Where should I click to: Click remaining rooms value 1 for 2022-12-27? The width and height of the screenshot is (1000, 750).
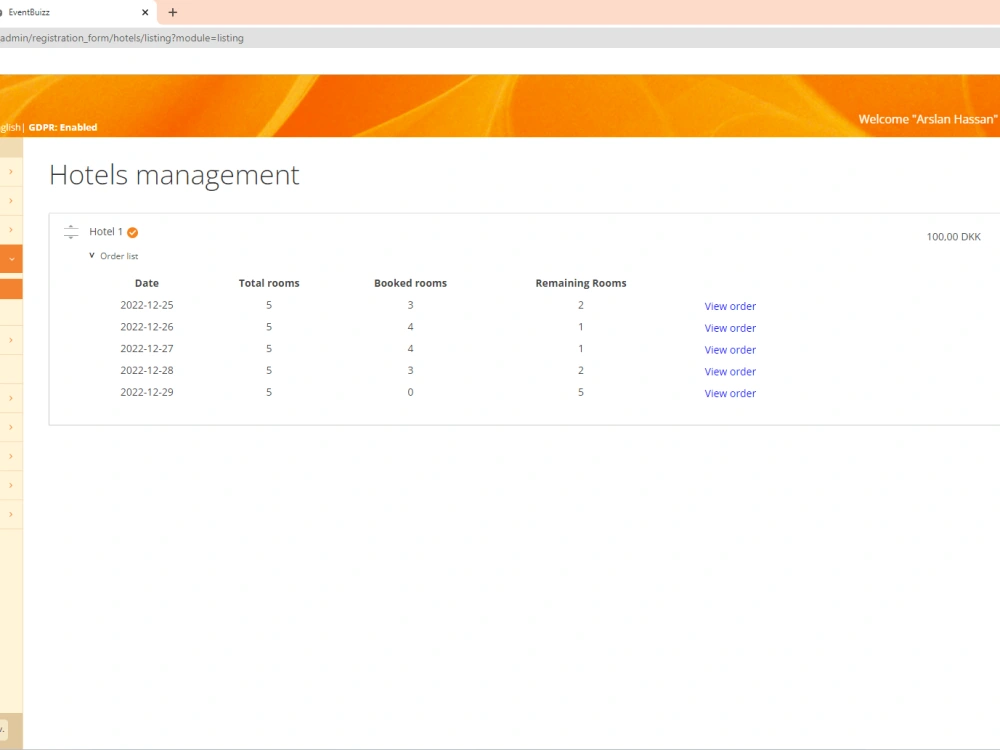[x=581, y=348]
